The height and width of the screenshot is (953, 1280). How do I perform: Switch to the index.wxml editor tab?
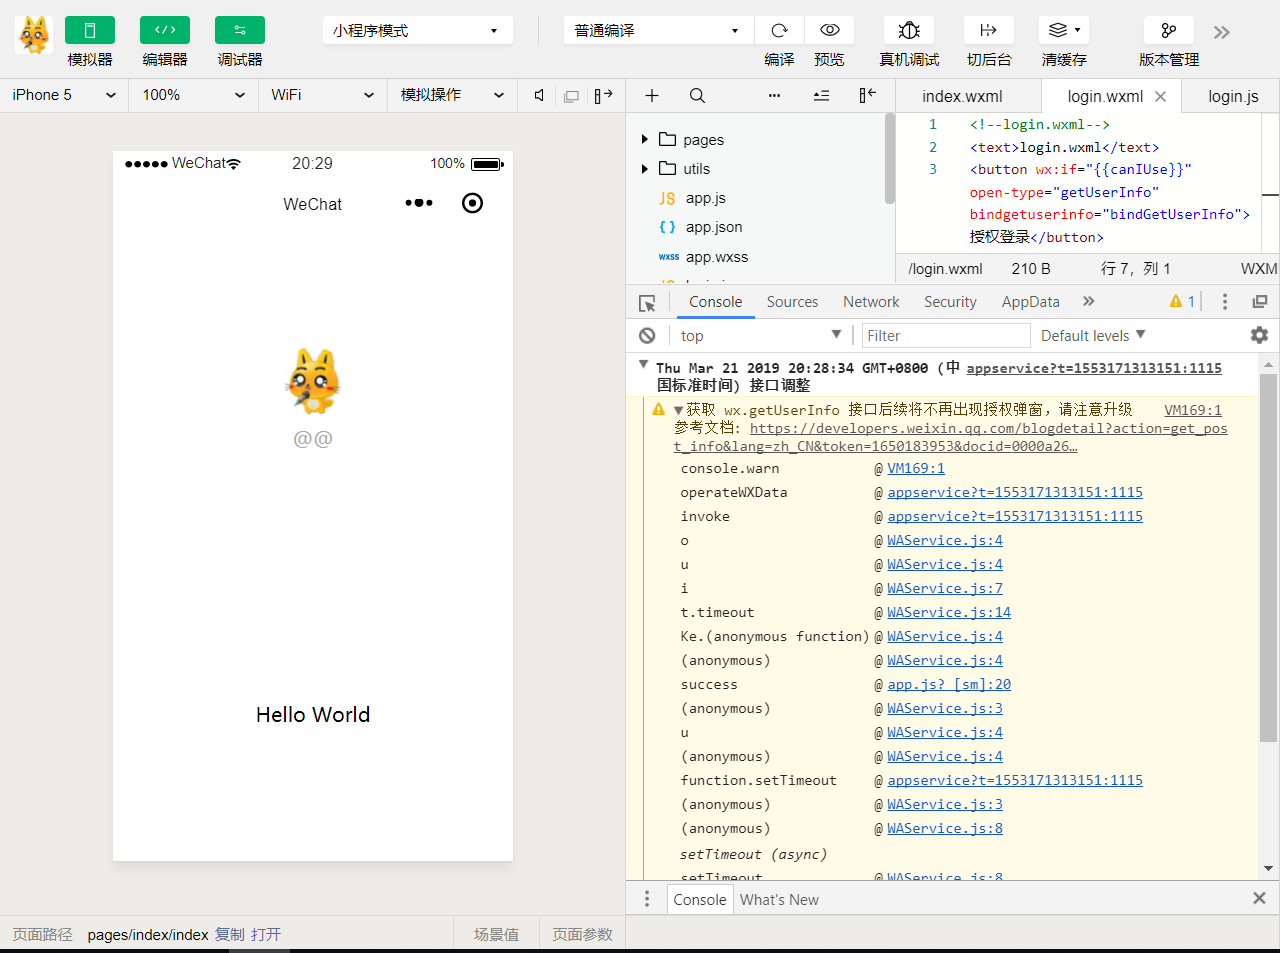coord(962,96)
